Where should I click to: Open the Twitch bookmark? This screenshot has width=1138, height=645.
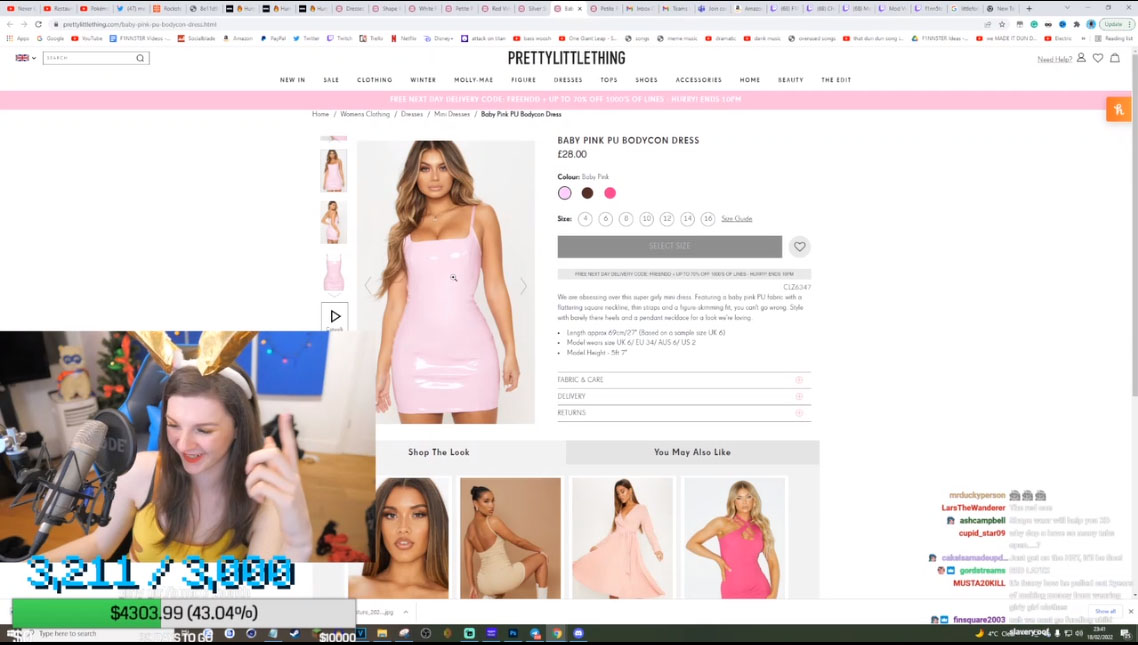click(x=340, y=38)
